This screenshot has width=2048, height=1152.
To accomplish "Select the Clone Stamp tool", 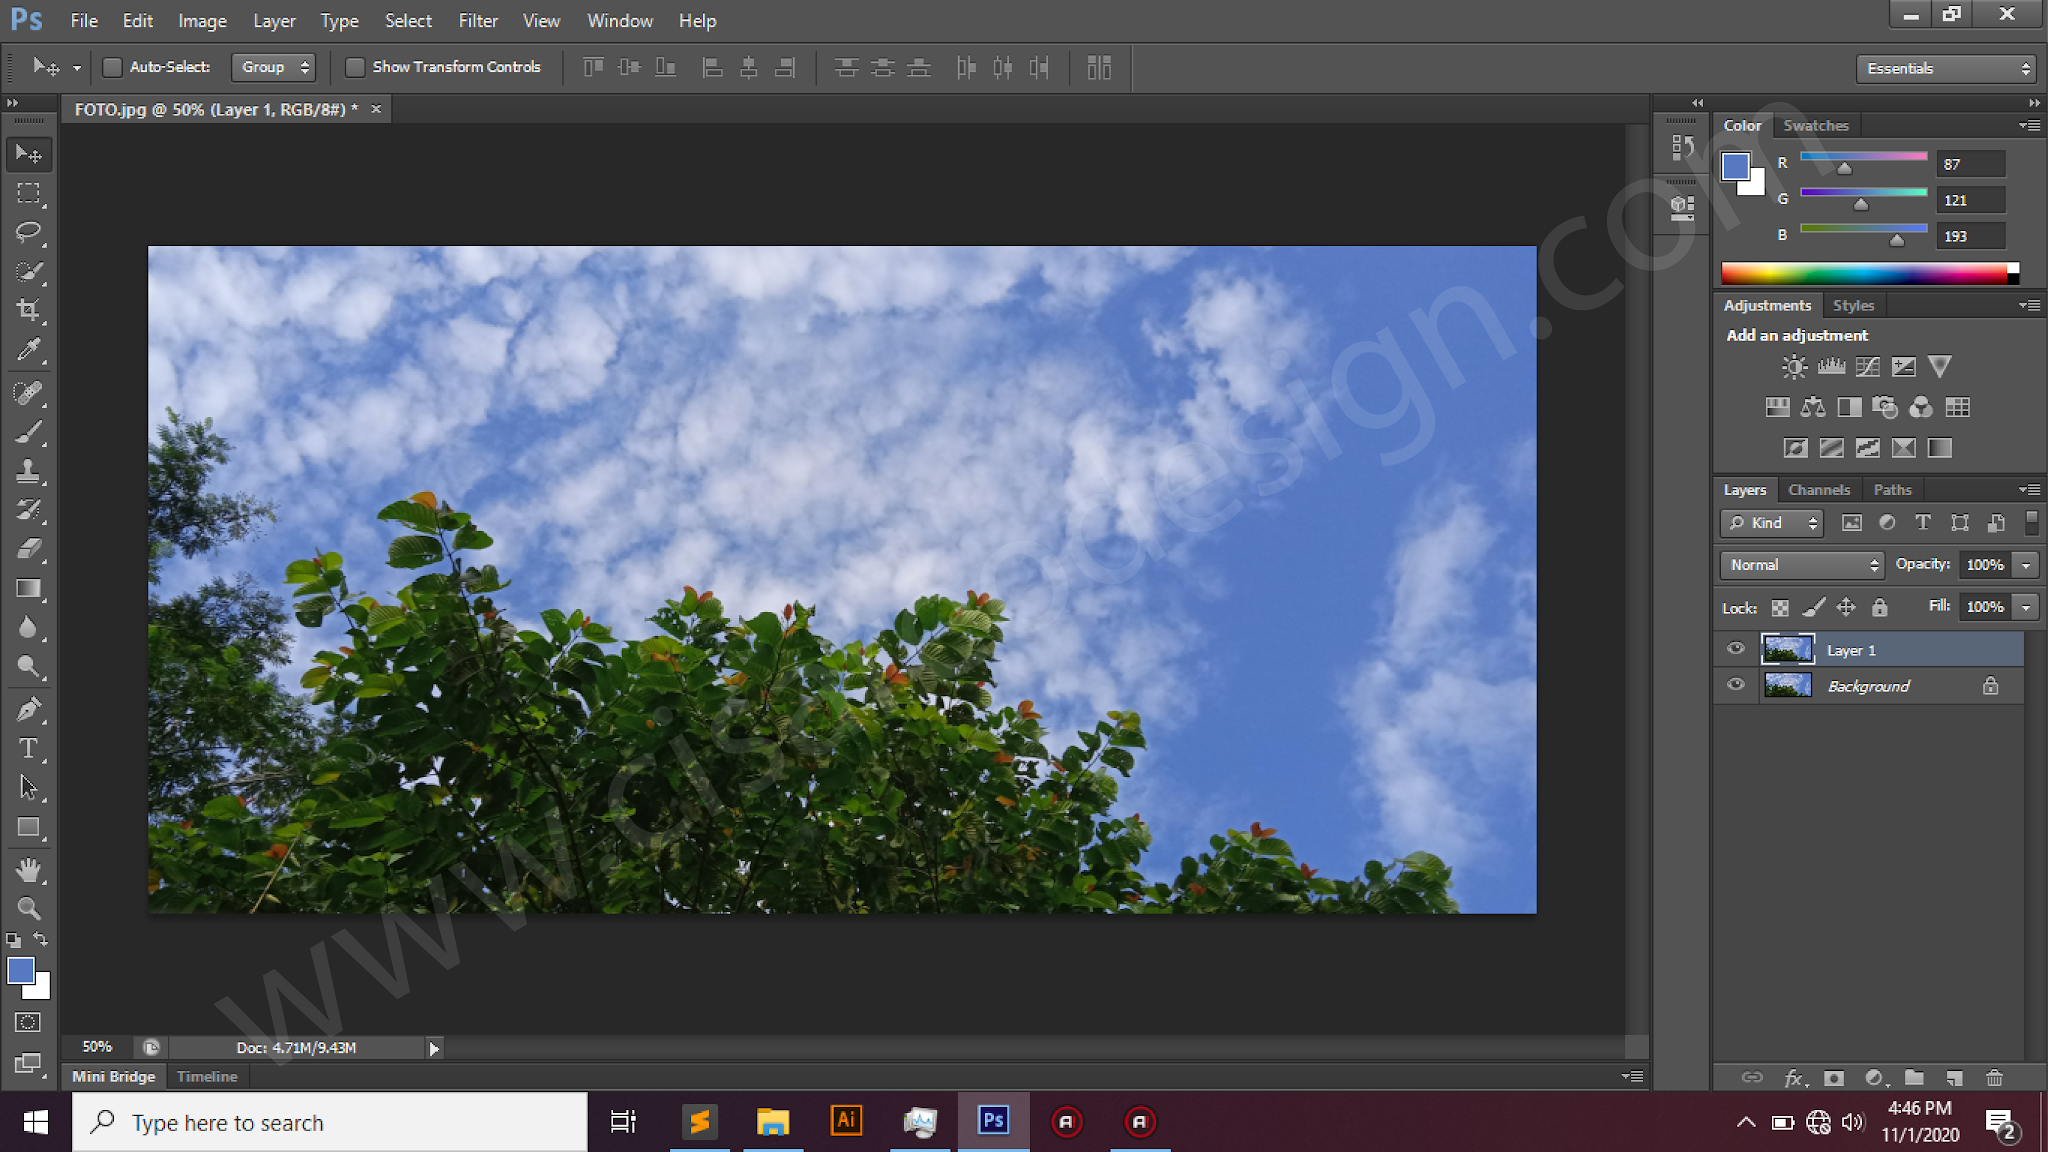I will (x=28, y=471).
